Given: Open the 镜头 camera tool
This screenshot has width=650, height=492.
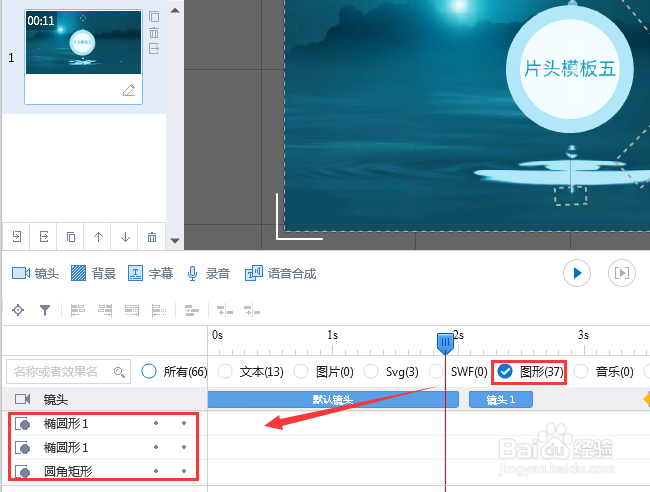Looking at the screenshot, I should [x=35, y=274].
